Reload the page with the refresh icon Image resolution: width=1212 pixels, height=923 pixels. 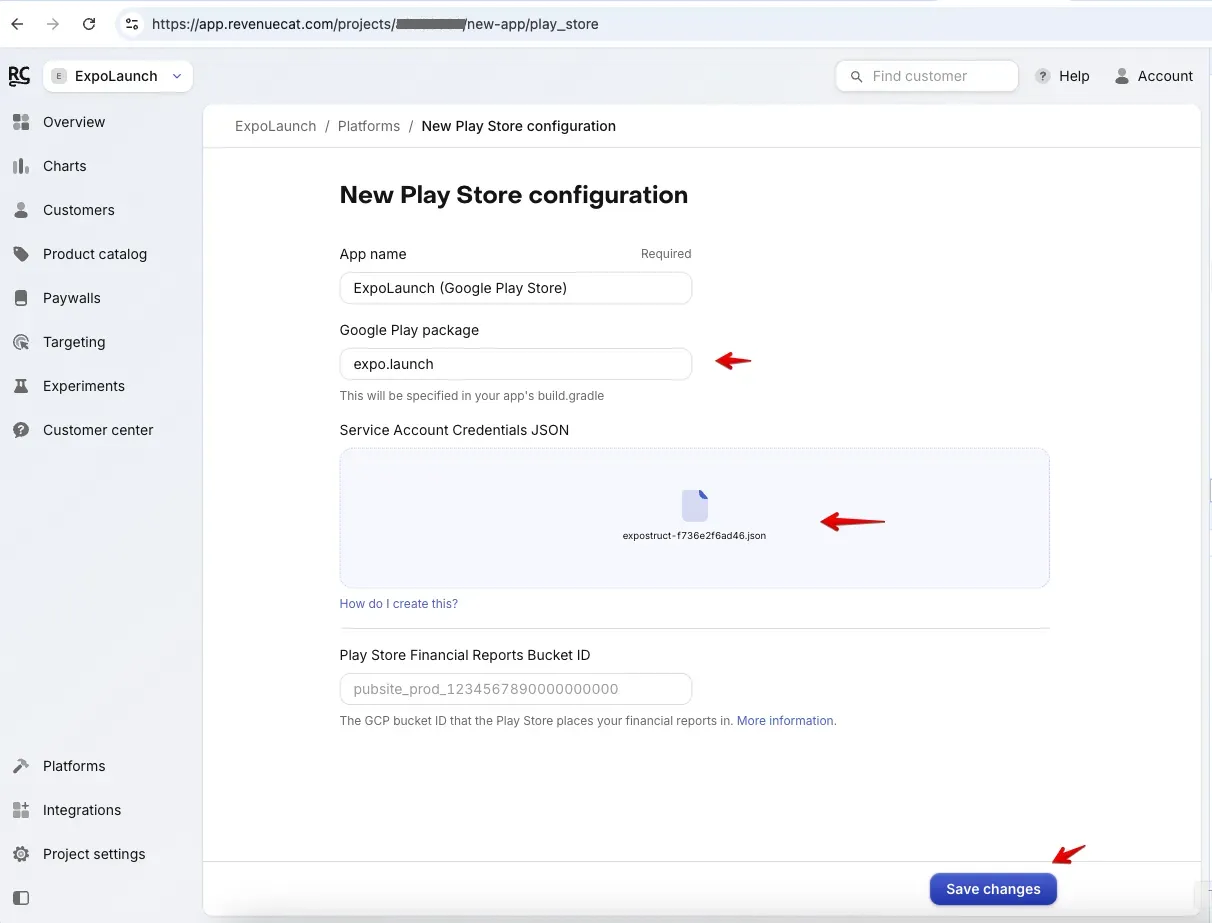pyautogui.click(x=89, y=24)
